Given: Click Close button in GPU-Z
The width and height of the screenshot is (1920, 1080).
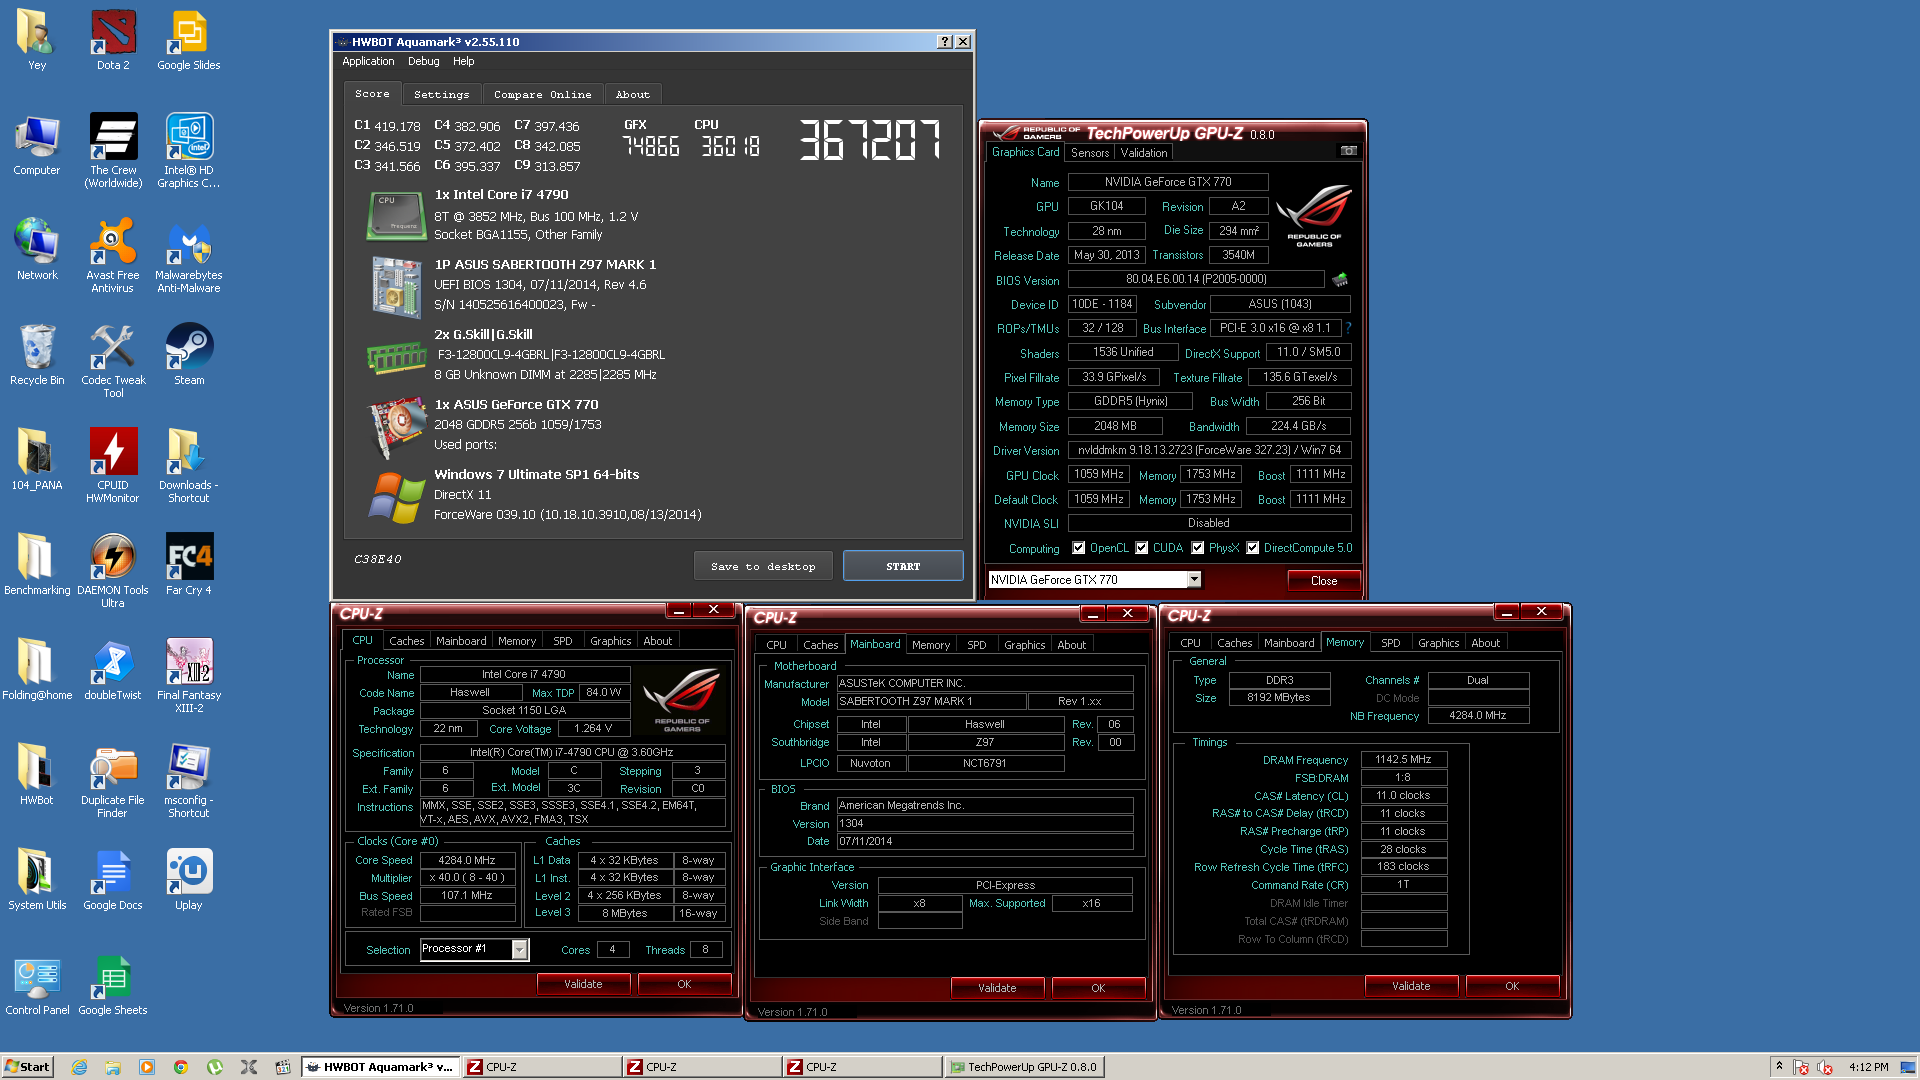Looking at the screenshot, I should 1324,581.
